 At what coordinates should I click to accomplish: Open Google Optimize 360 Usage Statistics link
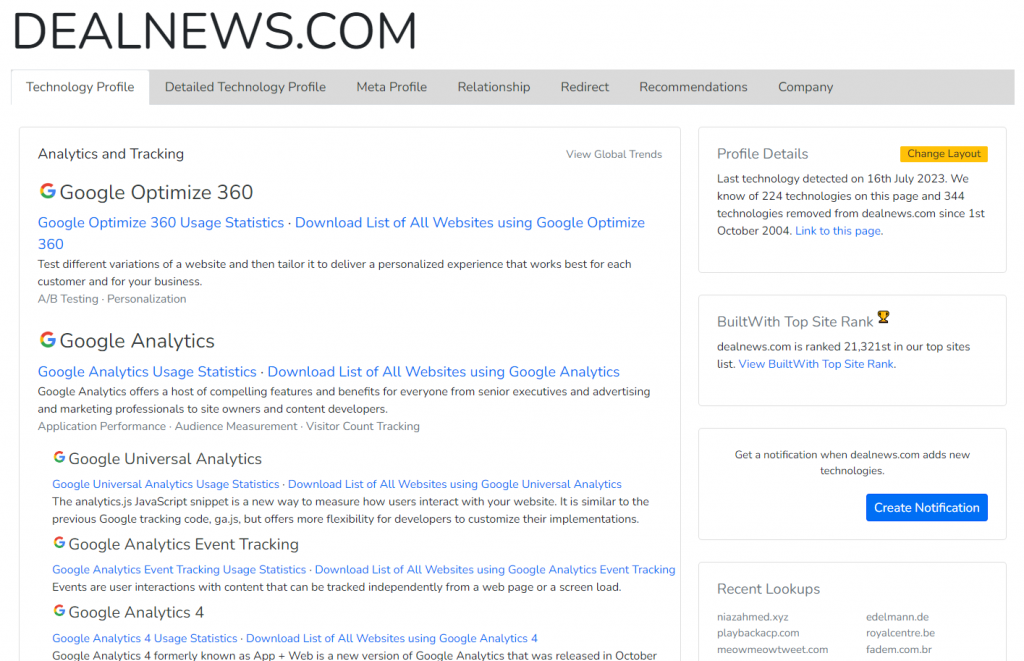[x=161, y=223]
